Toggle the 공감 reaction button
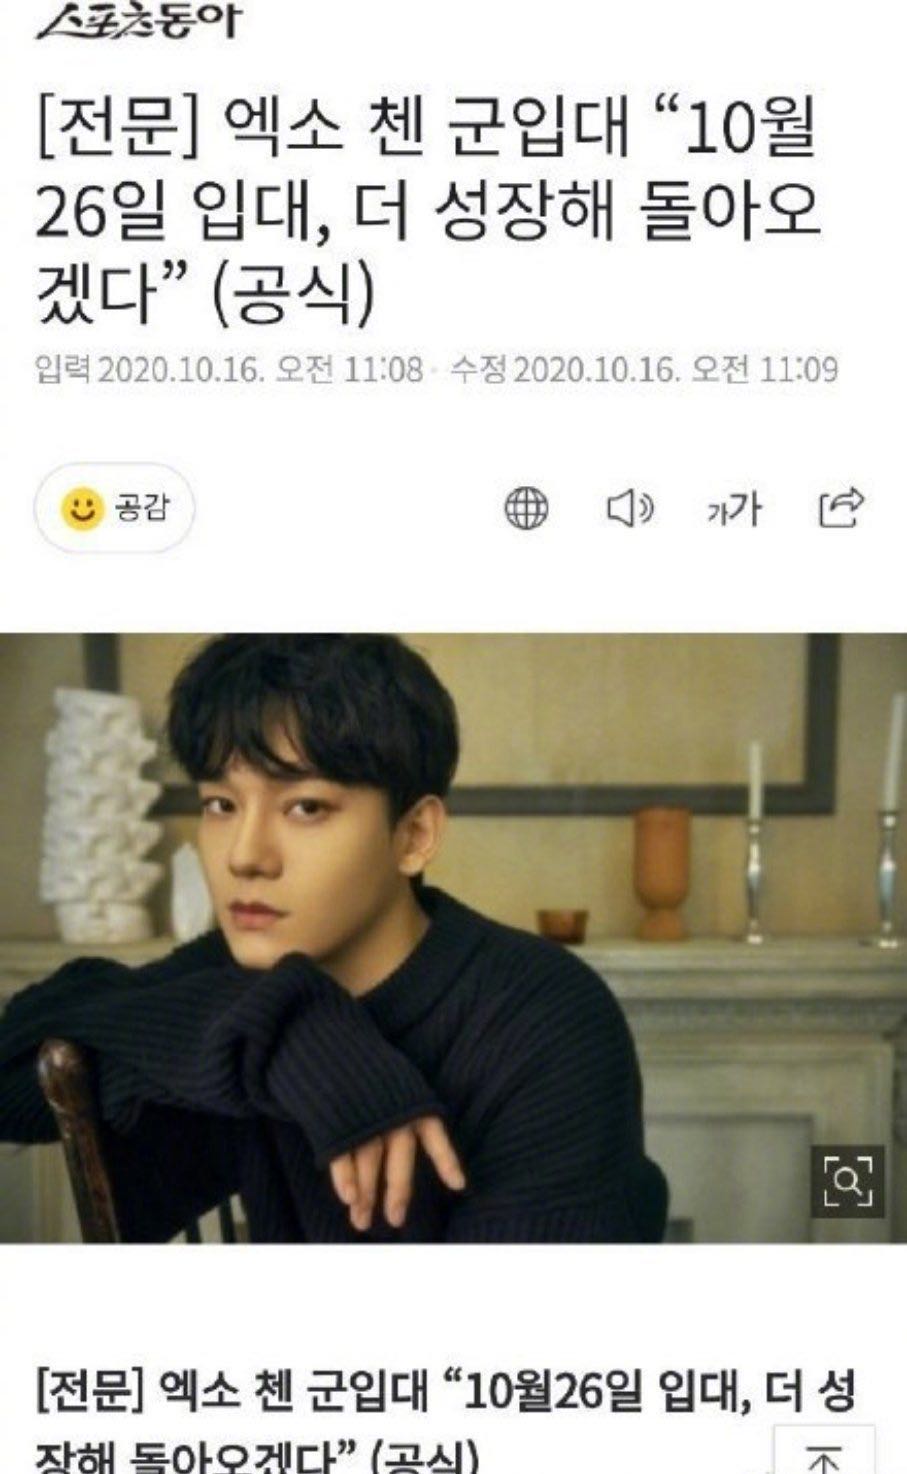907x1474 pixels. (x=115, y=508)
